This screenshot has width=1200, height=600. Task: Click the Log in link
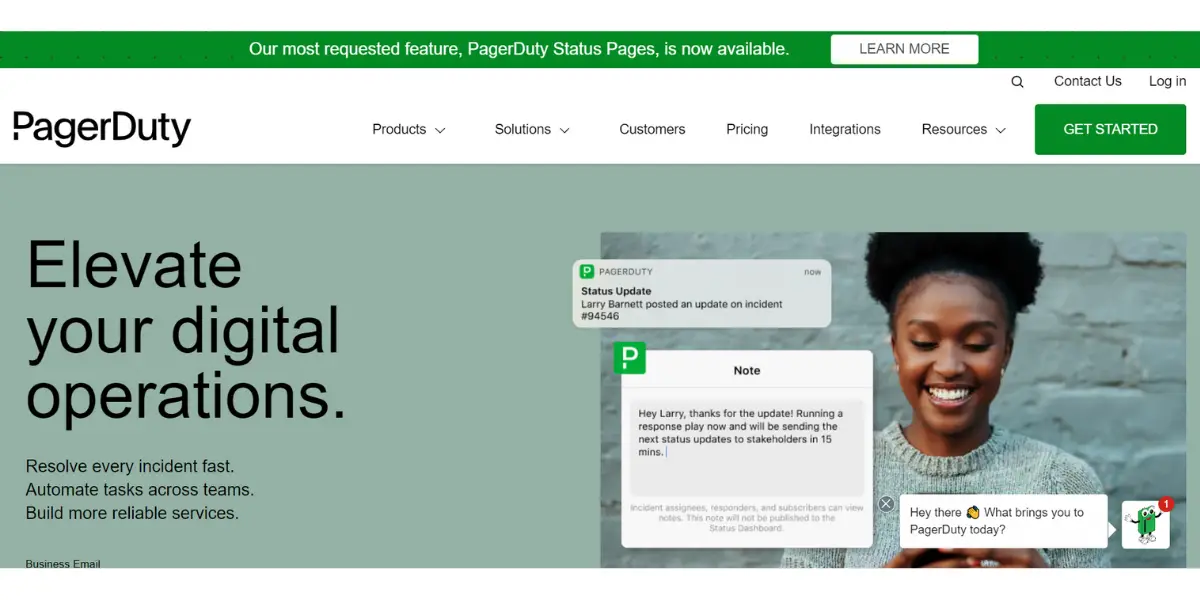point(1167,81)
